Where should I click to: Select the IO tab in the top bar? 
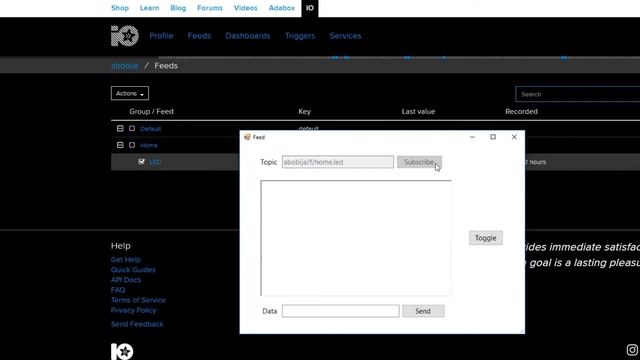pyautogui.click(x=310, y=8)
